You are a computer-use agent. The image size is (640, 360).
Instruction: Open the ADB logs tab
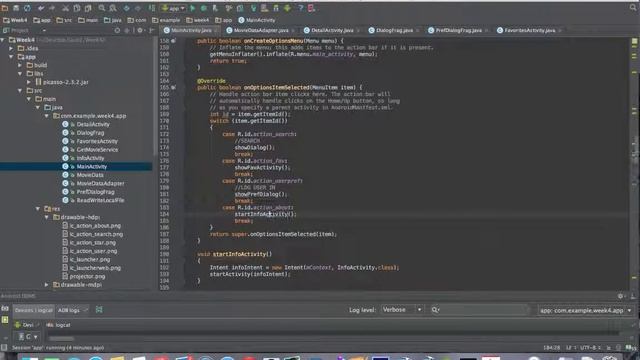click(69, 310)
